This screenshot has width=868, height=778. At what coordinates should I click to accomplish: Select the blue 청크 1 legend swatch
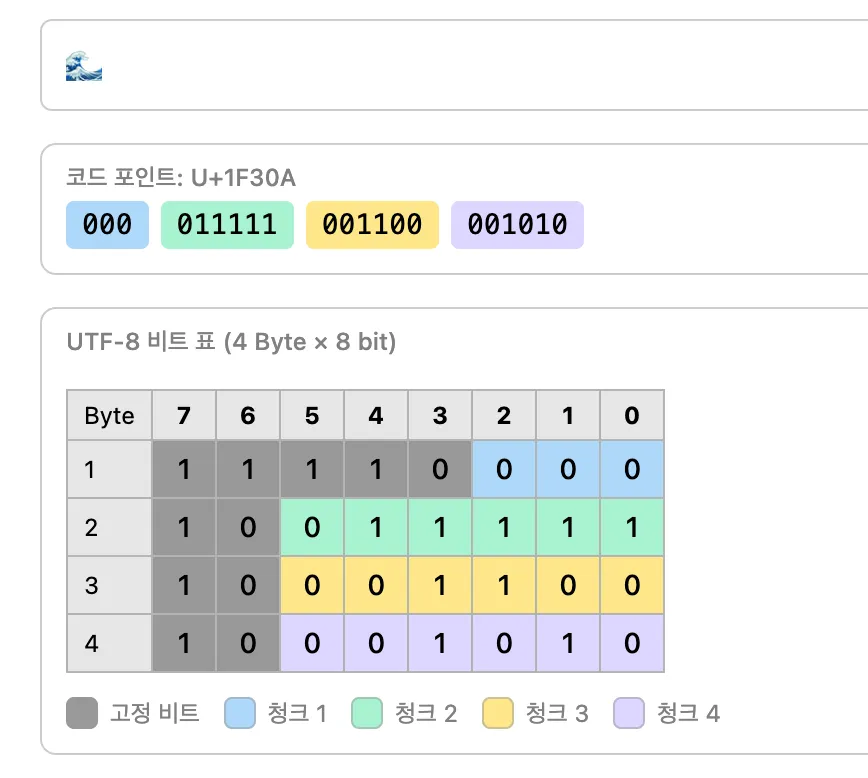pyautogui.click(x=239, y=713)
